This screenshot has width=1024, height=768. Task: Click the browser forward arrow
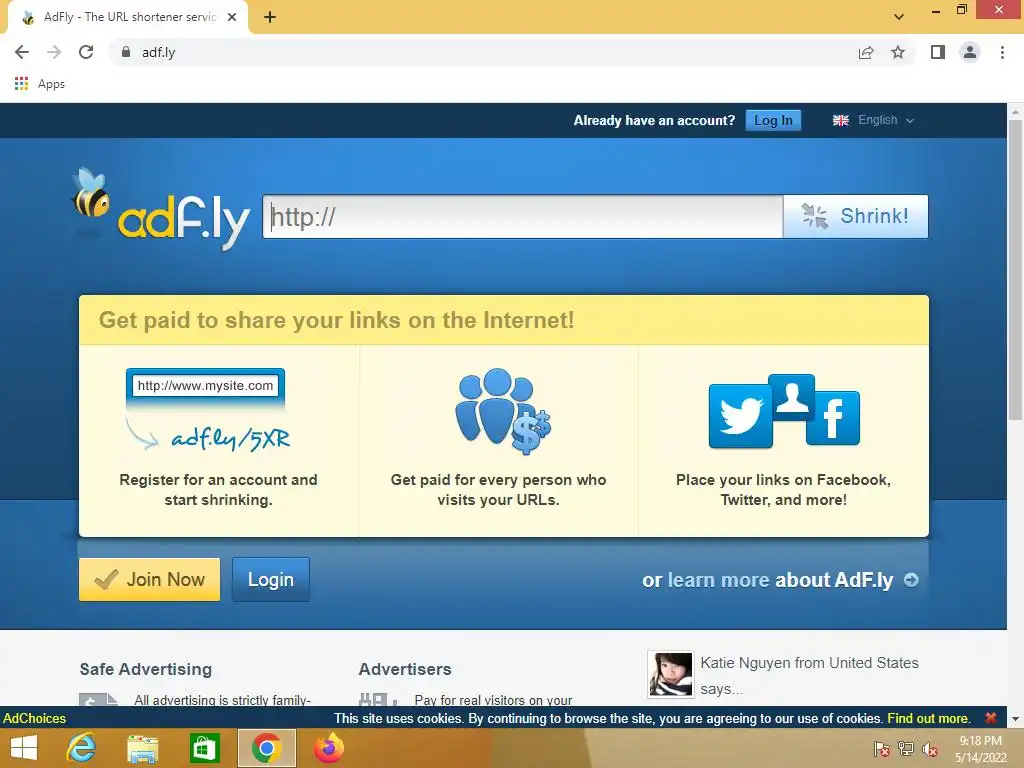point(54,52)
